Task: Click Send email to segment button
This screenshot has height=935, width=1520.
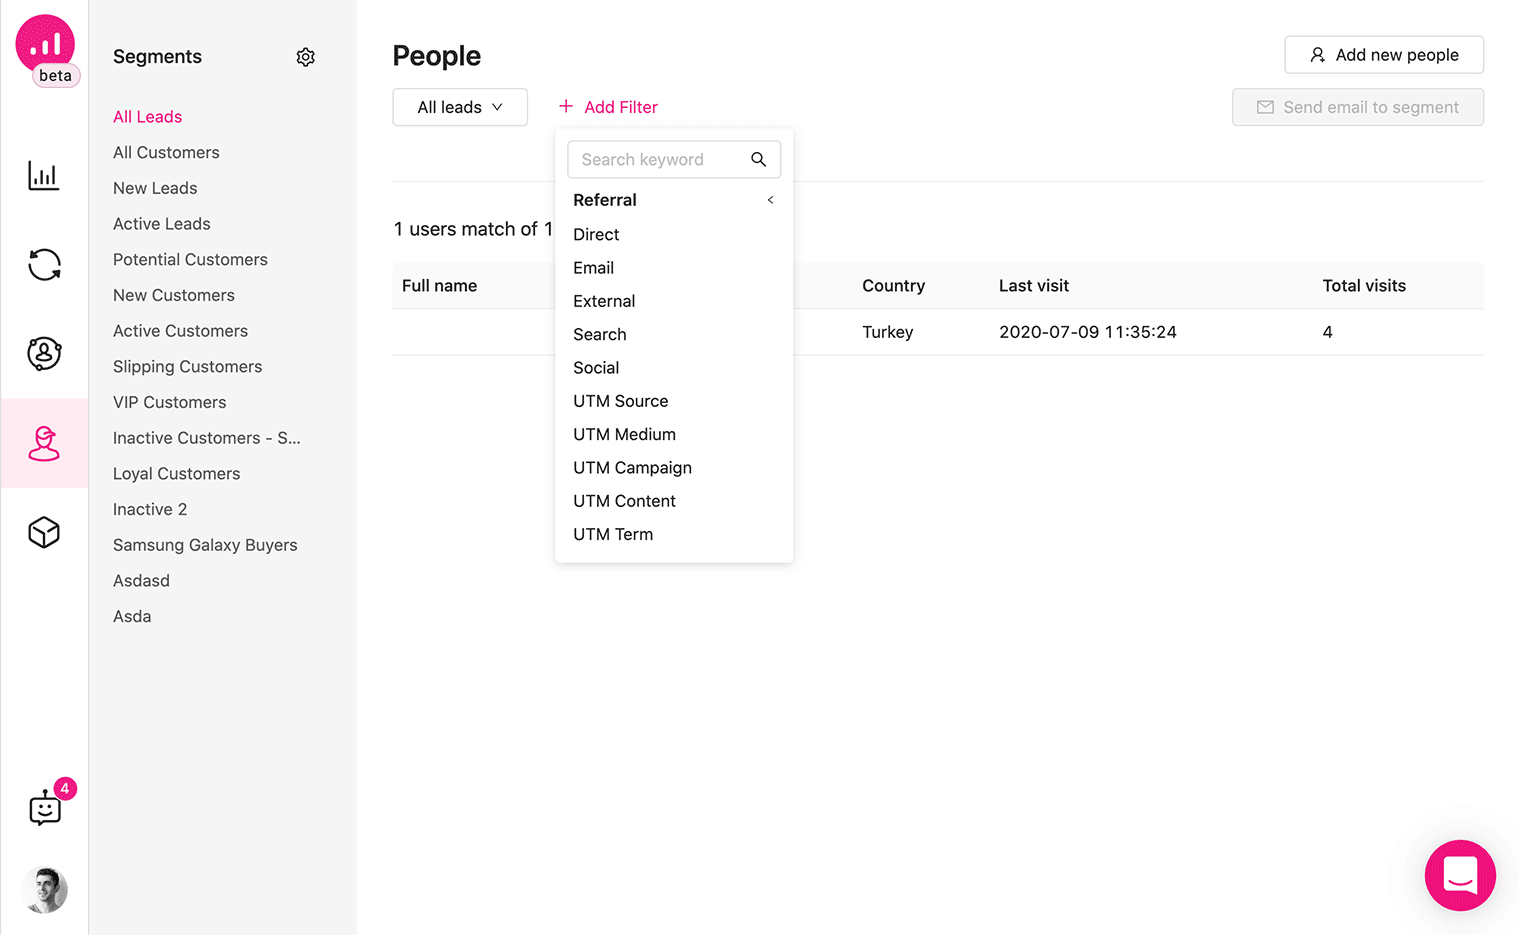Action: tap(1358, 107)
